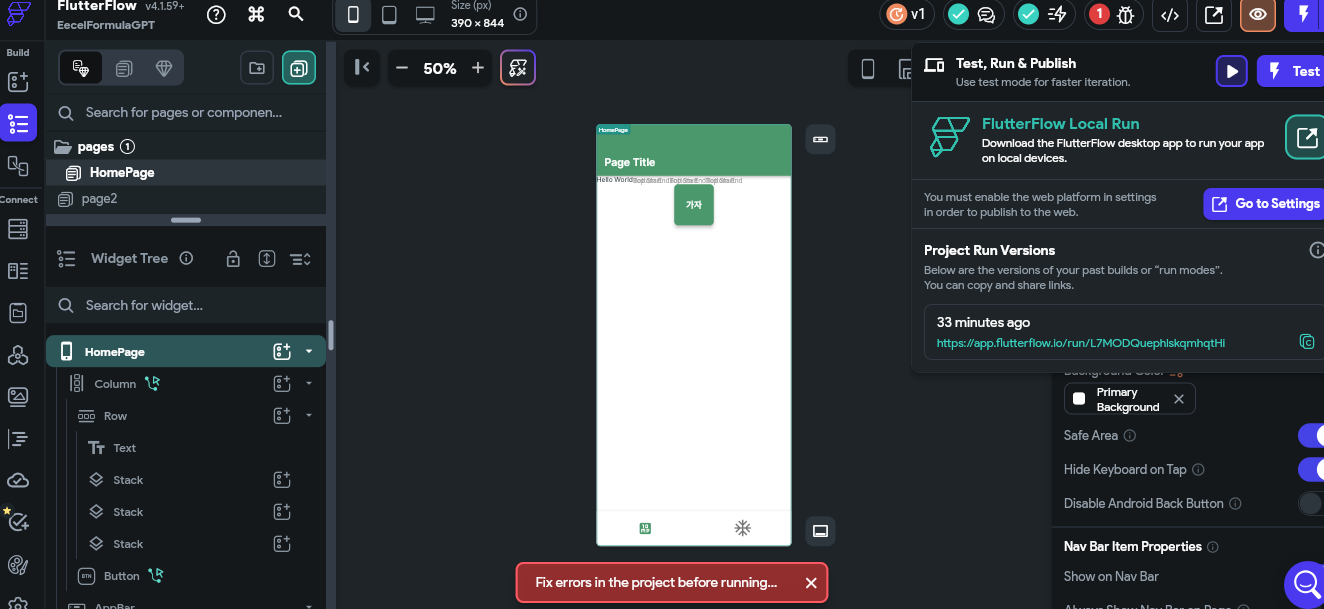Toggle Disable Android Back Button switch

click(1311, 503)
